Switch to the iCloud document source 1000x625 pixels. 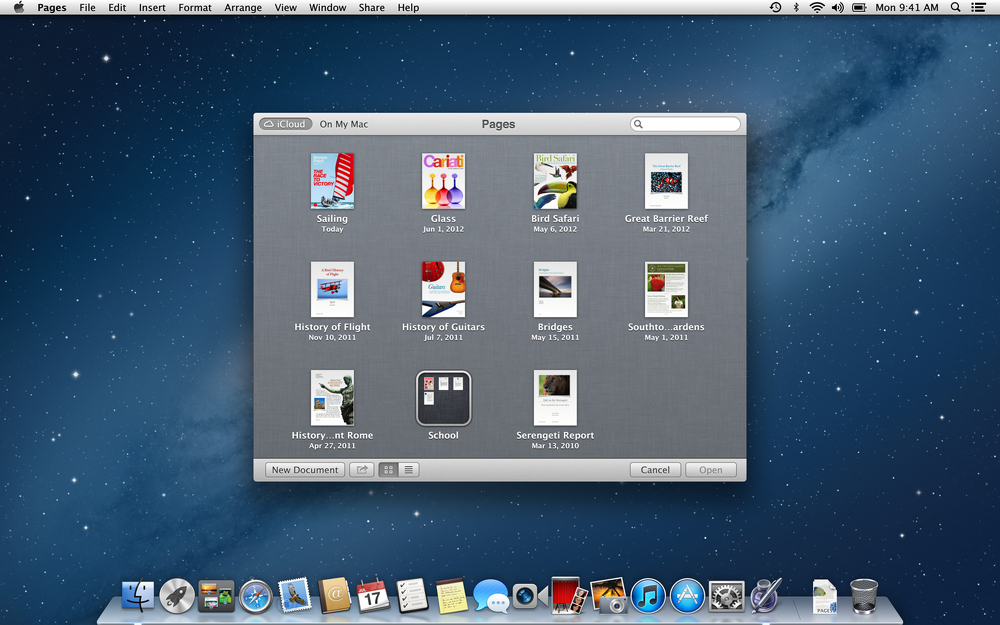pos(286,124)
